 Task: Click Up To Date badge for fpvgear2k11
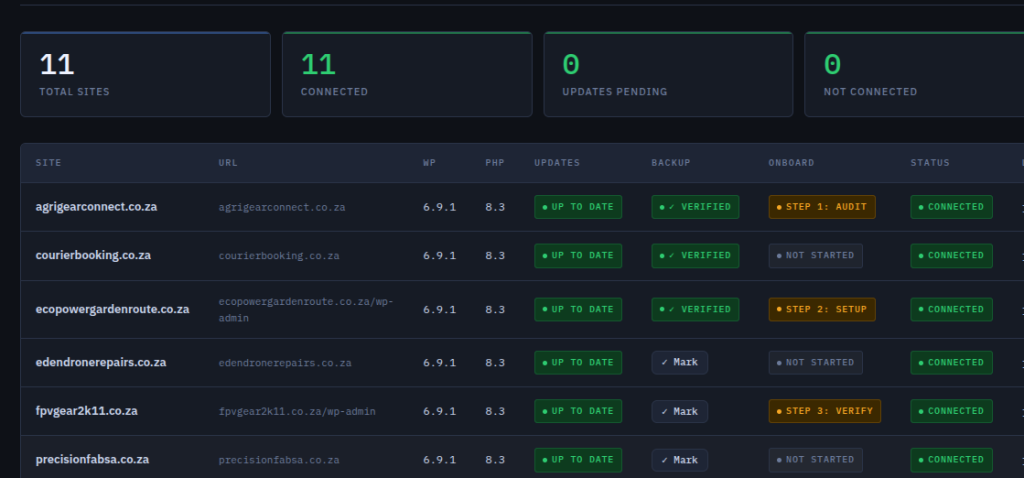578,411
